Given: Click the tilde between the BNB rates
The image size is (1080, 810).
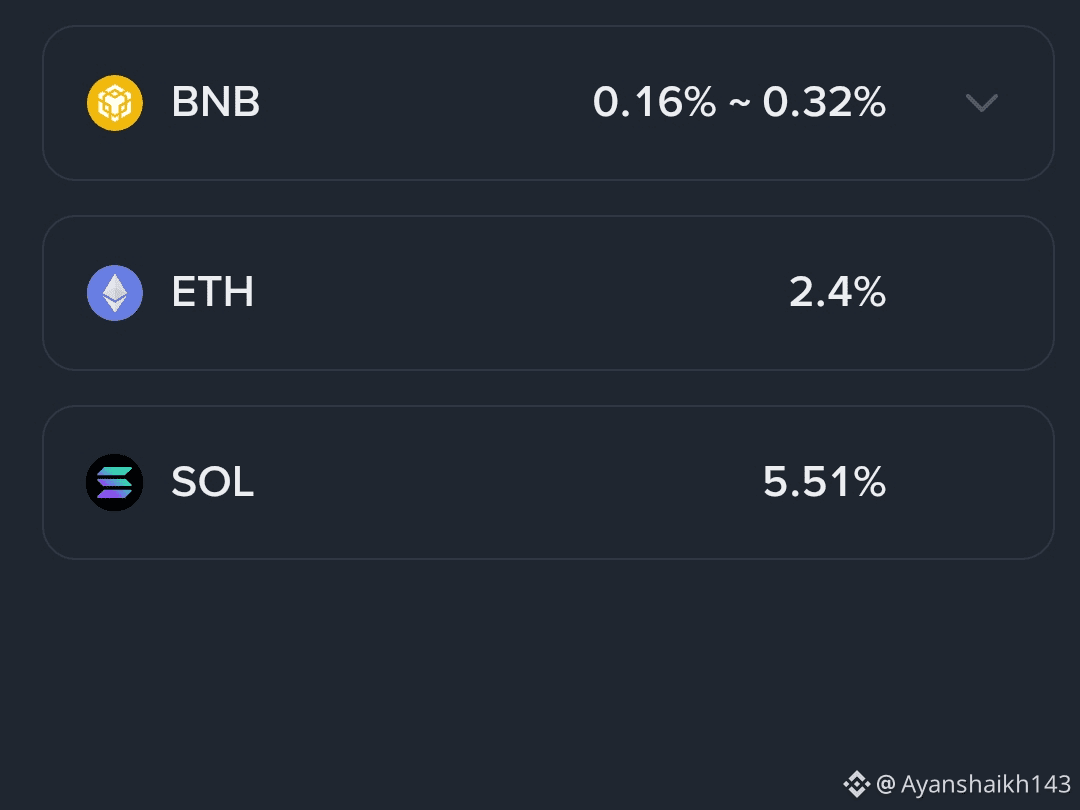Looking at the screenshot, I should coord(739,102).
